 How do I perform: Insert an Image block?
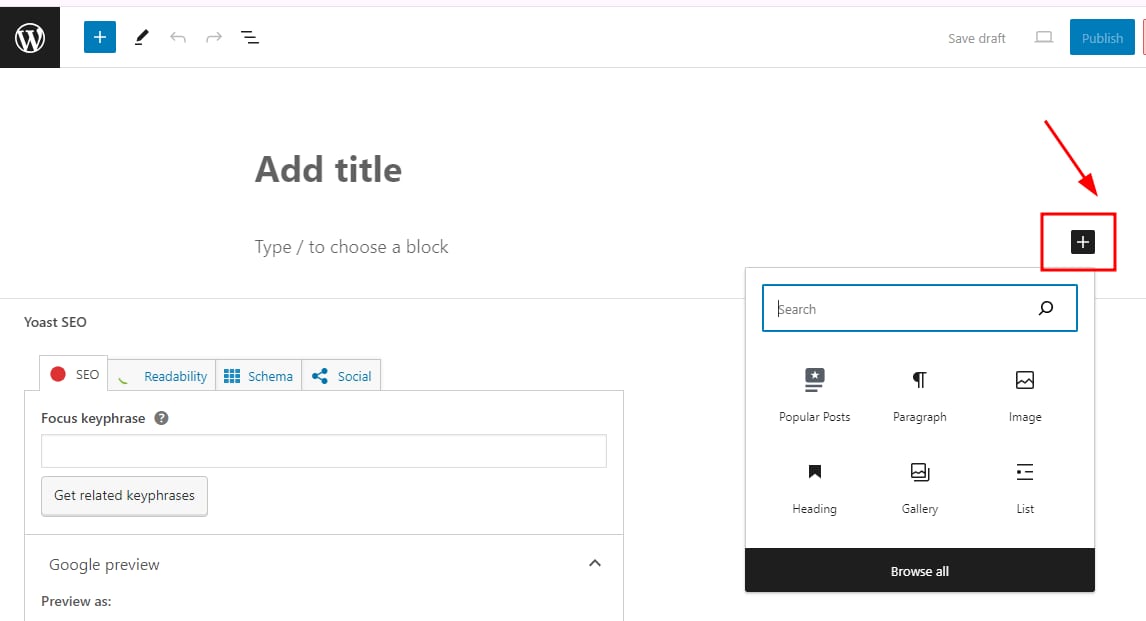pos(1024,394)
